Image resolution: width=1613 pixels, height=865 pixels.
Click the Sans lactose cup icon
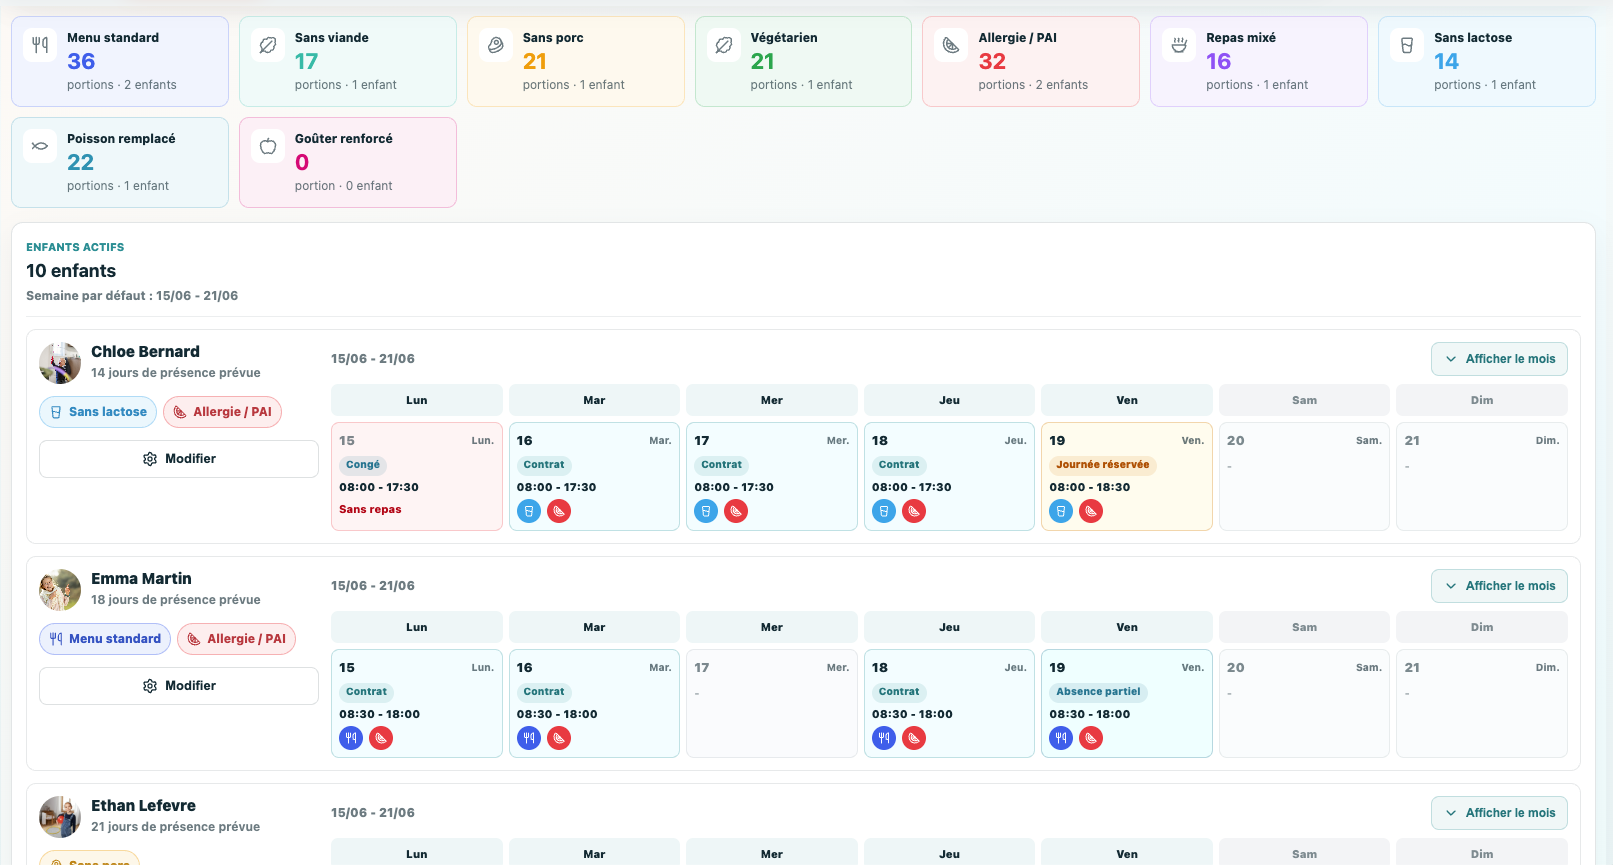pyautogui.click(x=1407, y=45)
